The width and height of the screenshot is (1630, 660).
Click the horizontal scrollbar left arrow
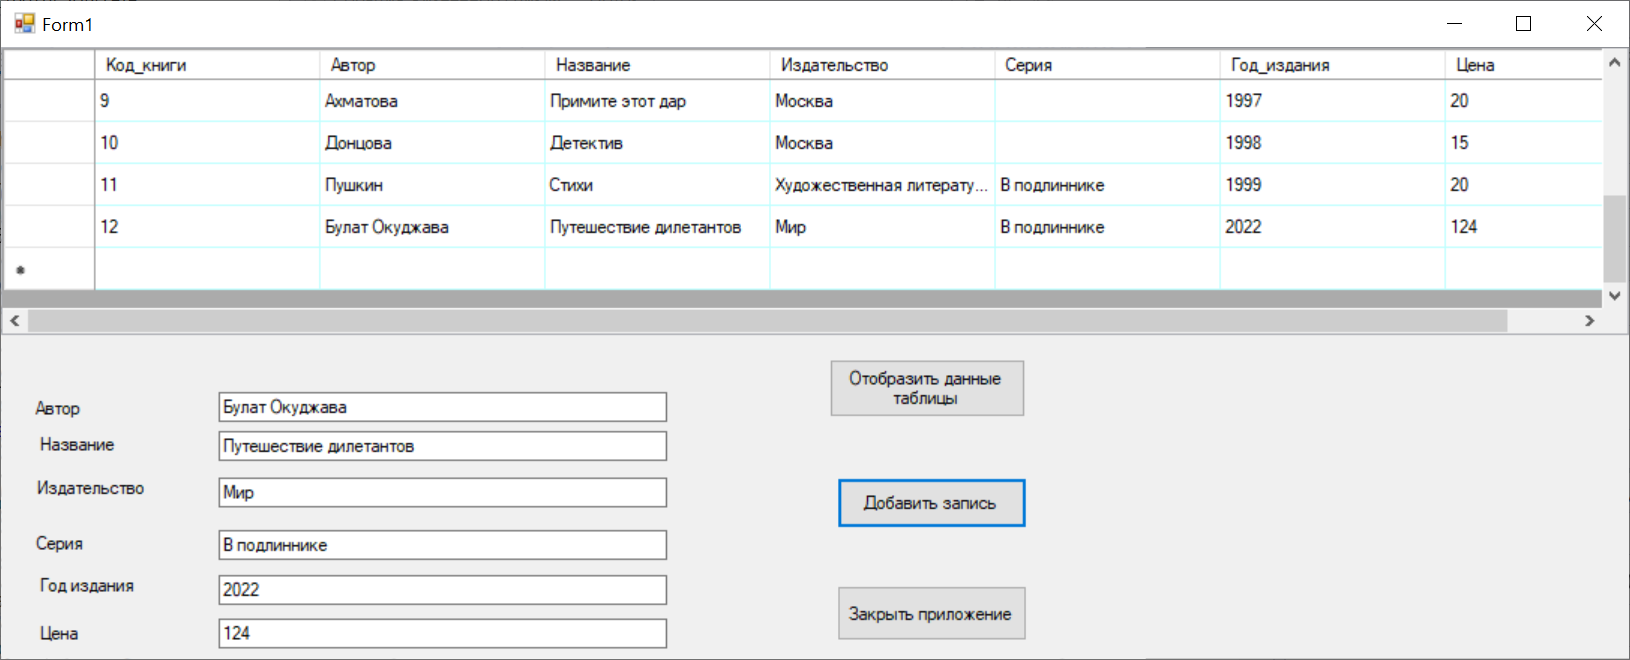tap(14, 321)
